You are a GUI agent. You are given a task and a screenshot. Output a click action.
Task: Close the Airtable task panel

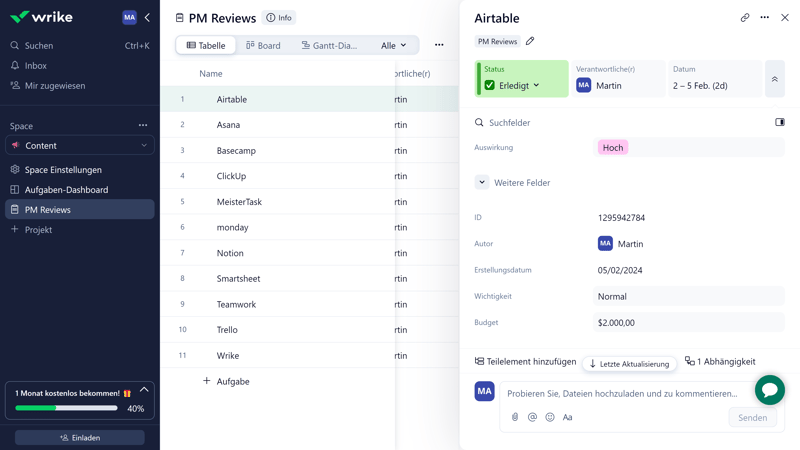click(x=785, y=17)
